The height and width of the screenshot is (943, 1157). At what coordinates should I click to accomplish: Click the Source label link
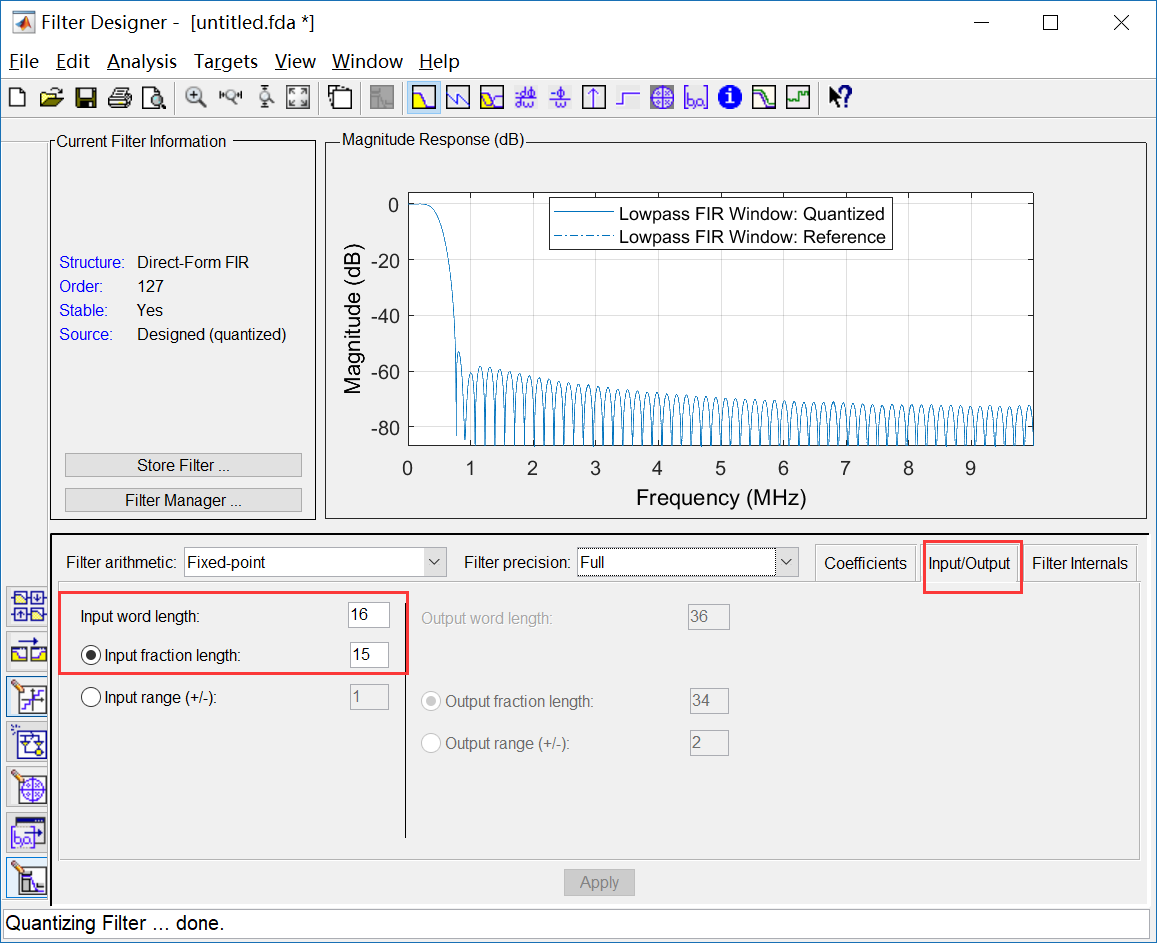pyautogui.click(x=86, y=334)
